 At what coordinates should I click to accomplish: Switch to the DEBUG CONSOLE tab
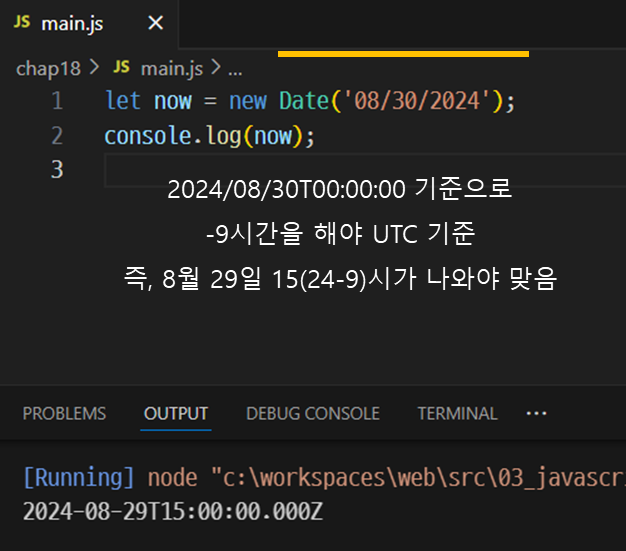click(313, 414)
